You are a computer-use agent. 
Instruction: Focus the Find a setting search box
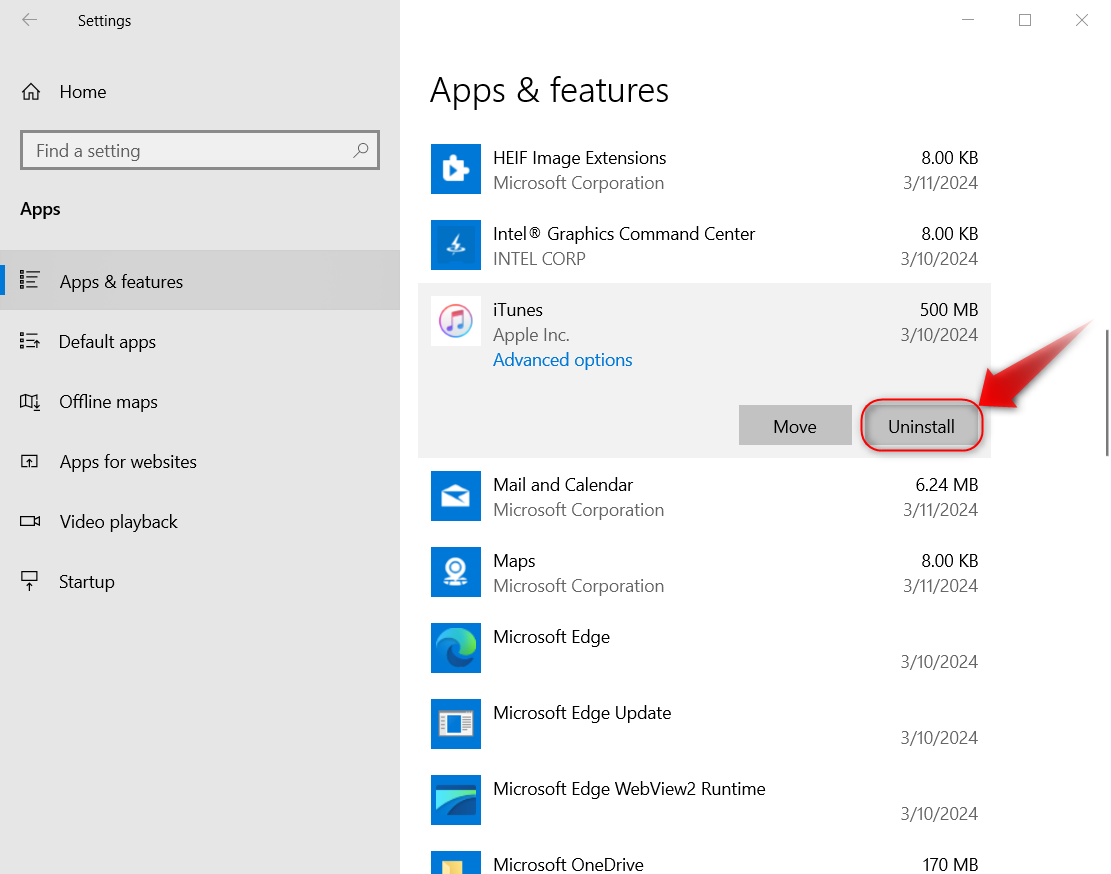click(x=200, y=150)
